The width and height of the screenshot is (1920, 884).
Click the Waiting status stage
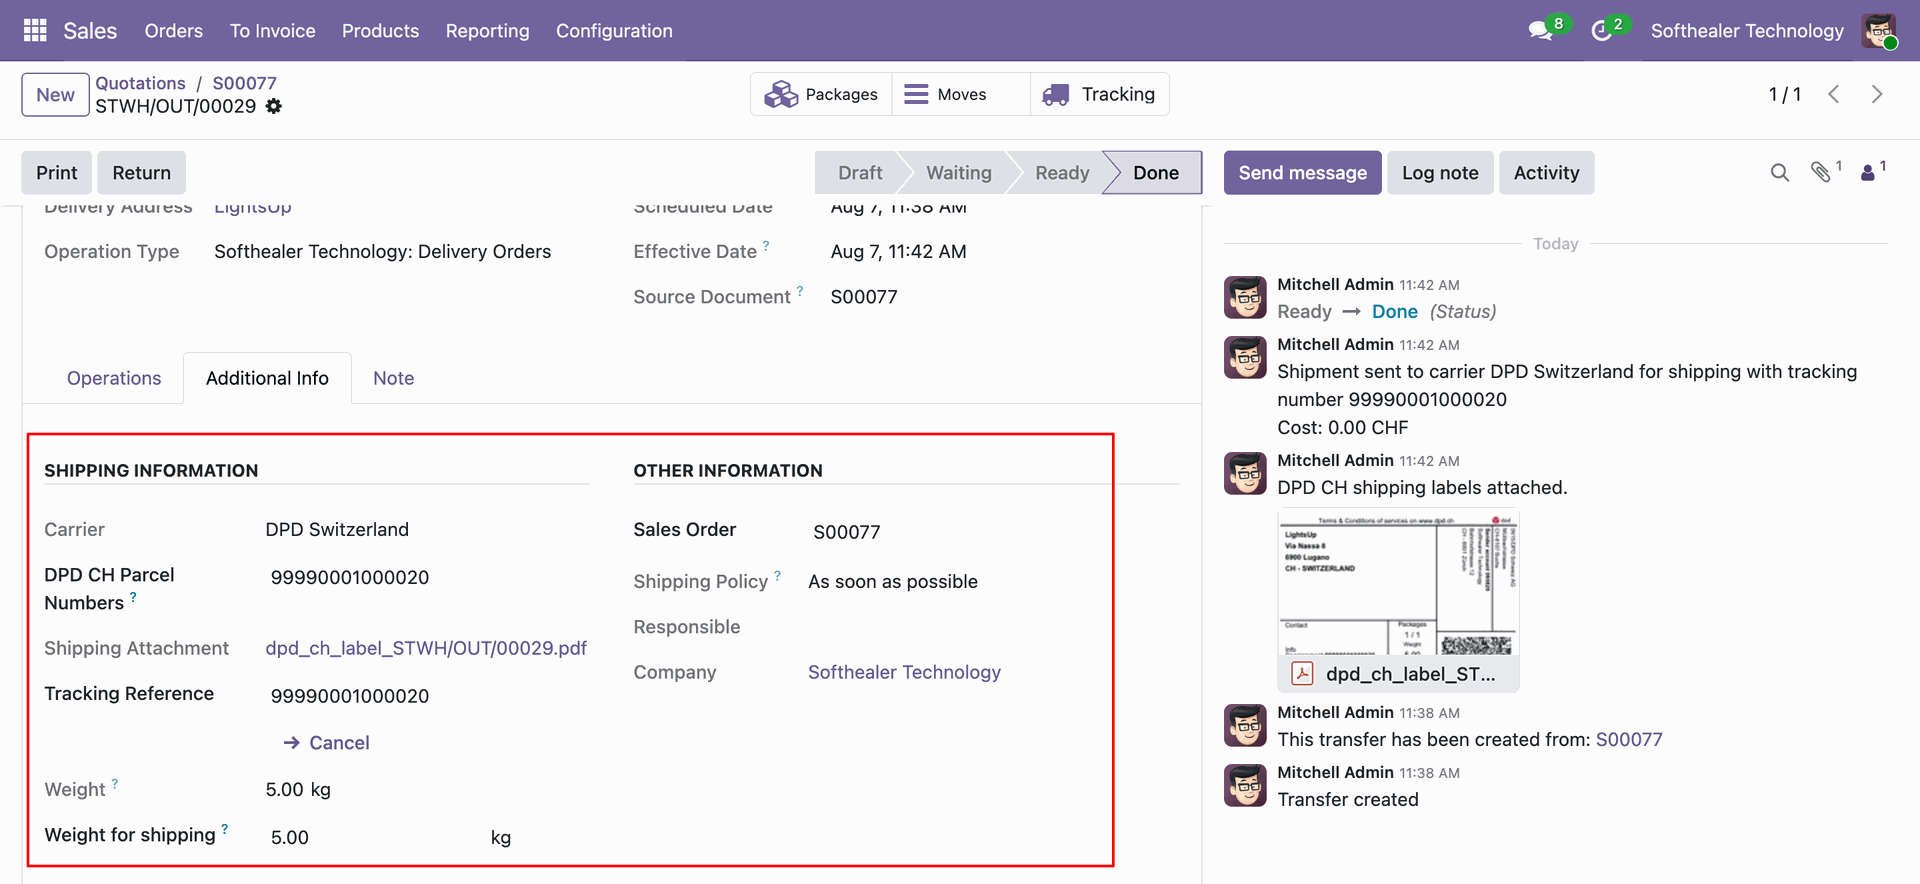click(x=959, y=173)
